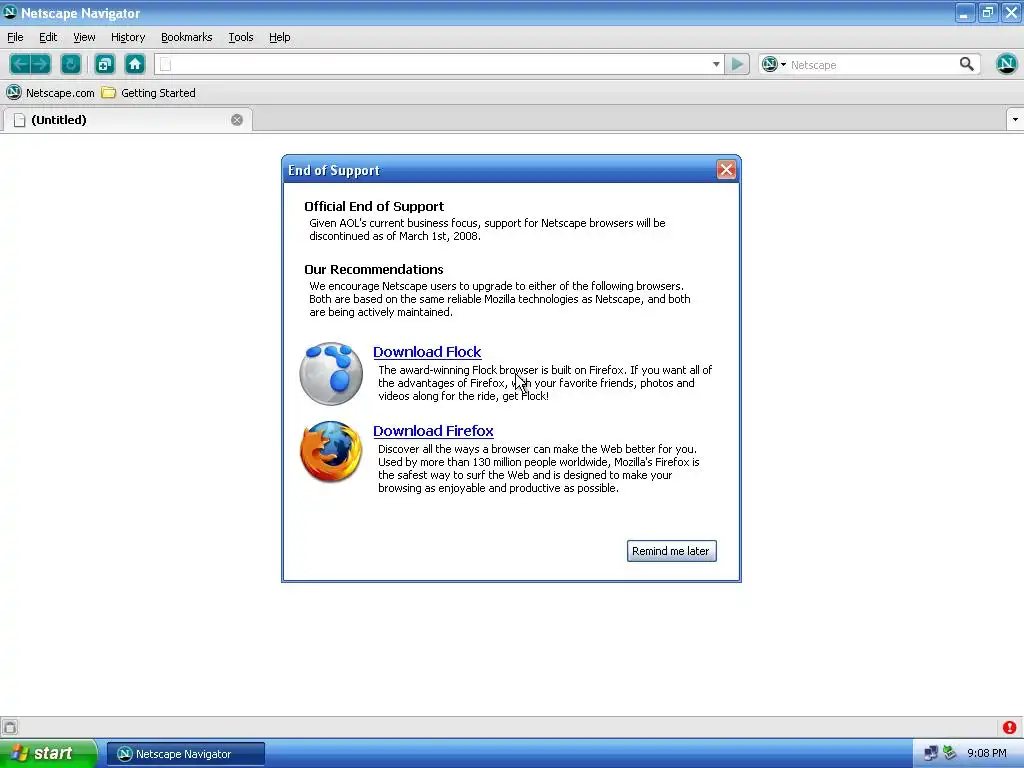Click the Netscape throbber logo
Image resolution: width=1024 pixels, height=768 pixels.
(x=1006, y=64)
